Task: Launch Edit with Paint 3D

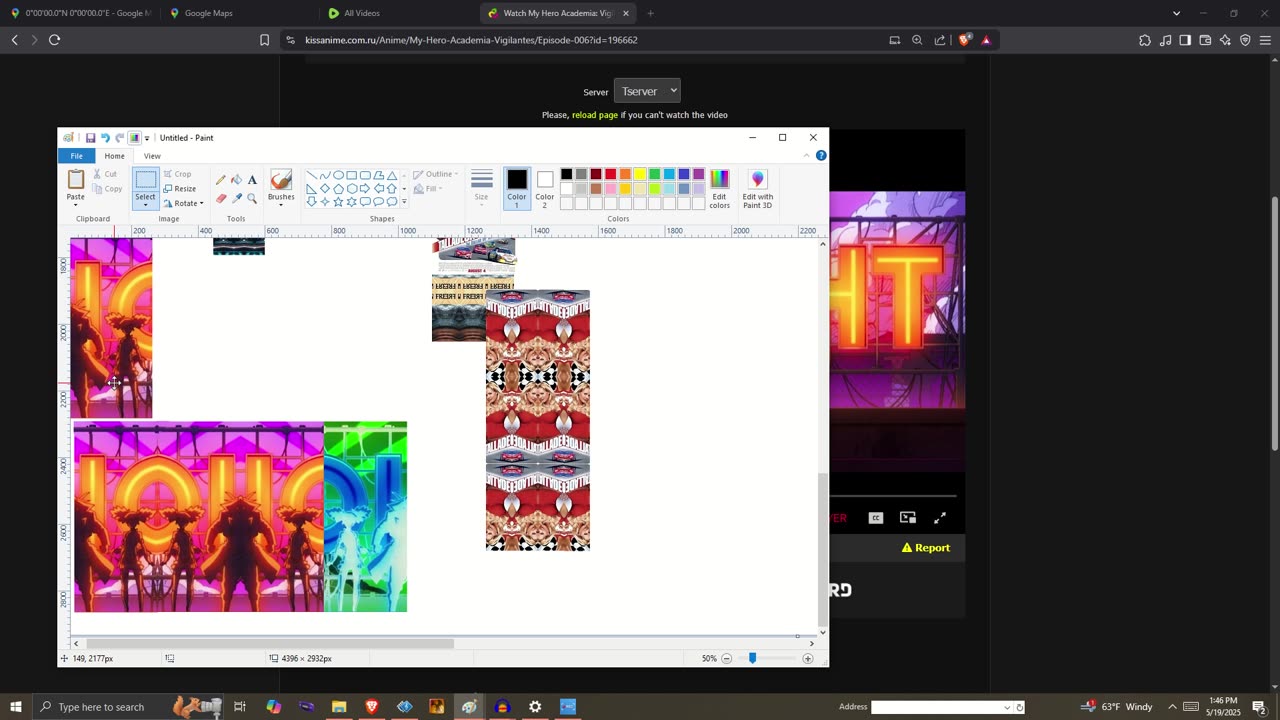Action: 757,189
